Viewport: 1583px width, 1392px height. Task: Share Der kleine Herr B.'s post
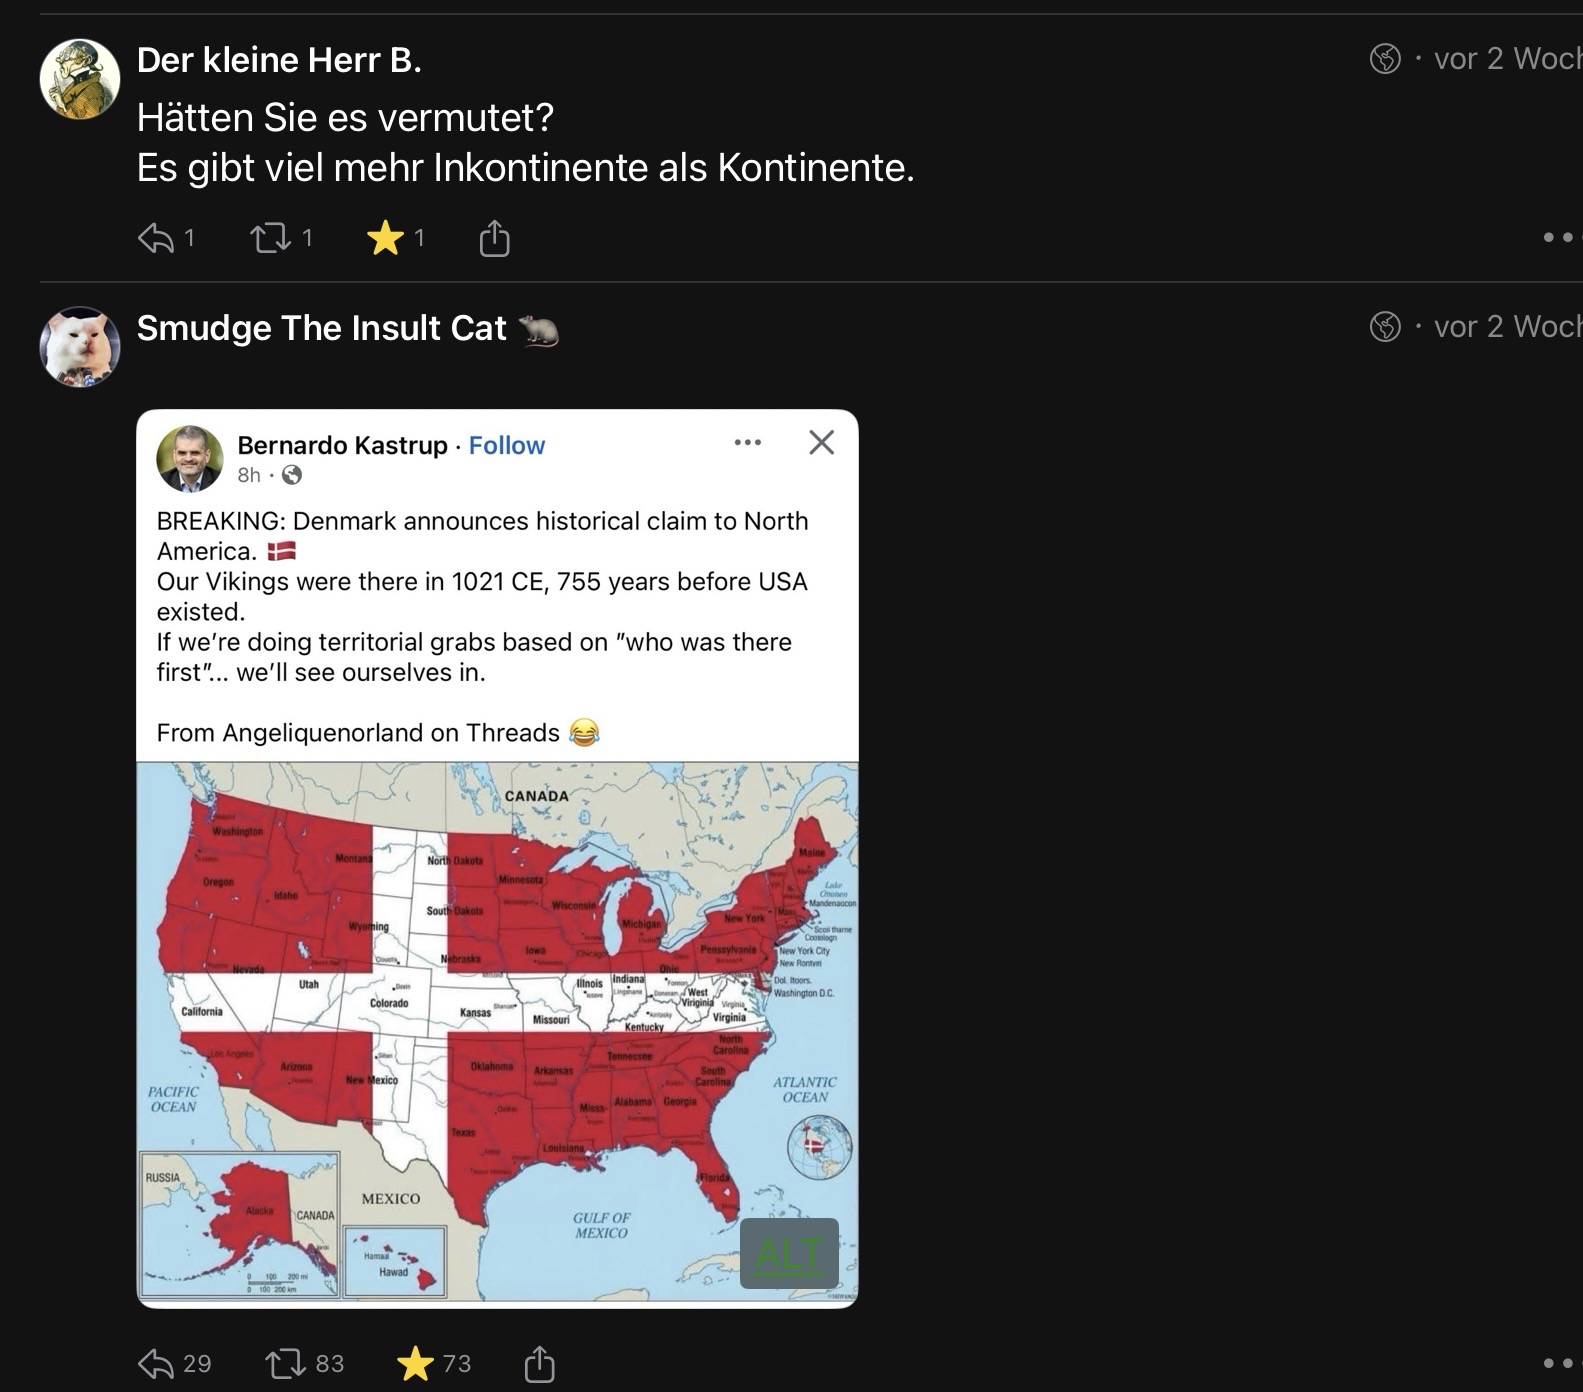pos(494,239)
